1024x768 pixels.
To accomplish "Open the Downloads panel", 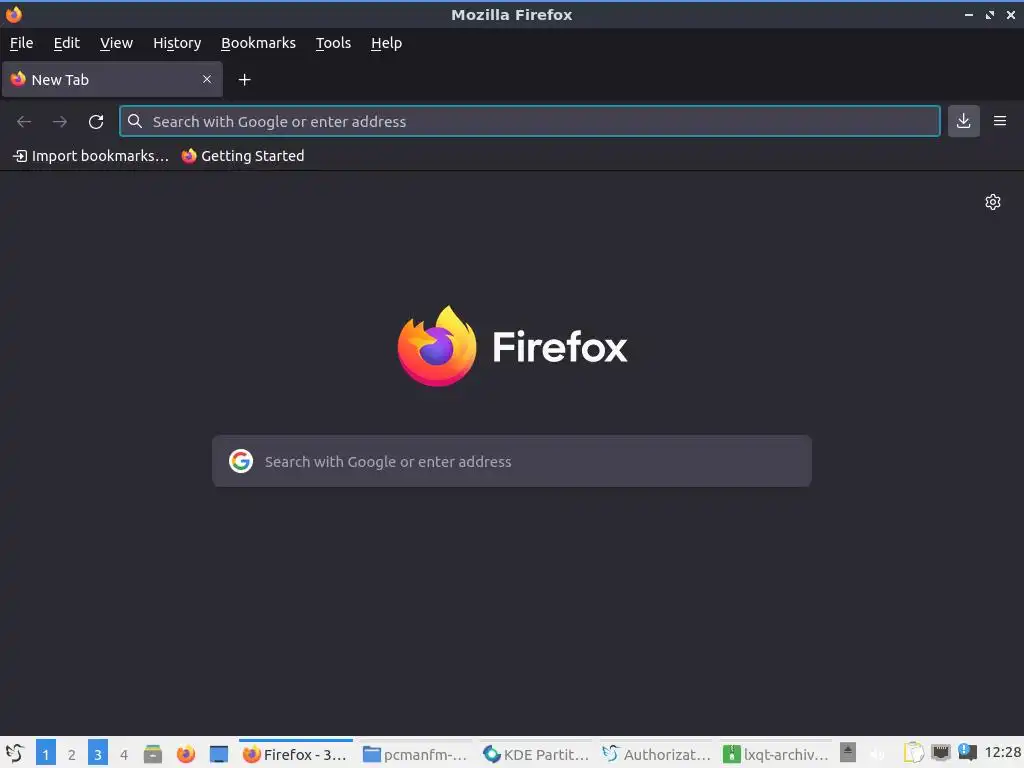I will click(x=963, y=121).
